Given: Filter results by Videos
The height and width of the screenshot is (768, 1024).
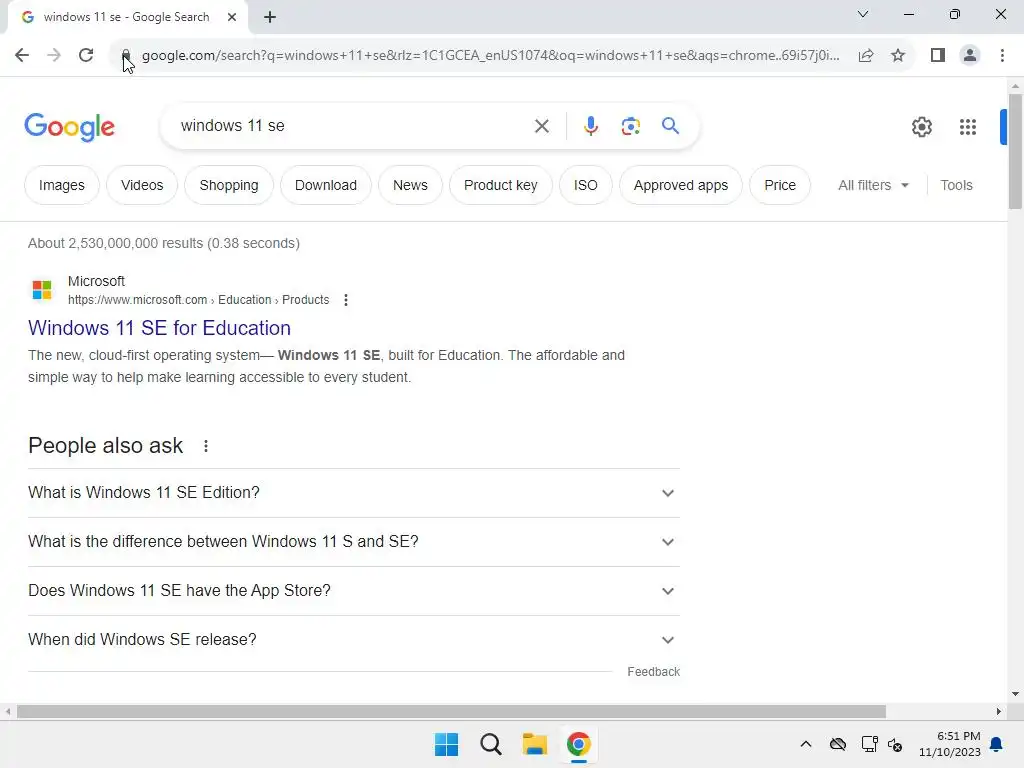Looking at the screenshot, I should click(142, 185).
